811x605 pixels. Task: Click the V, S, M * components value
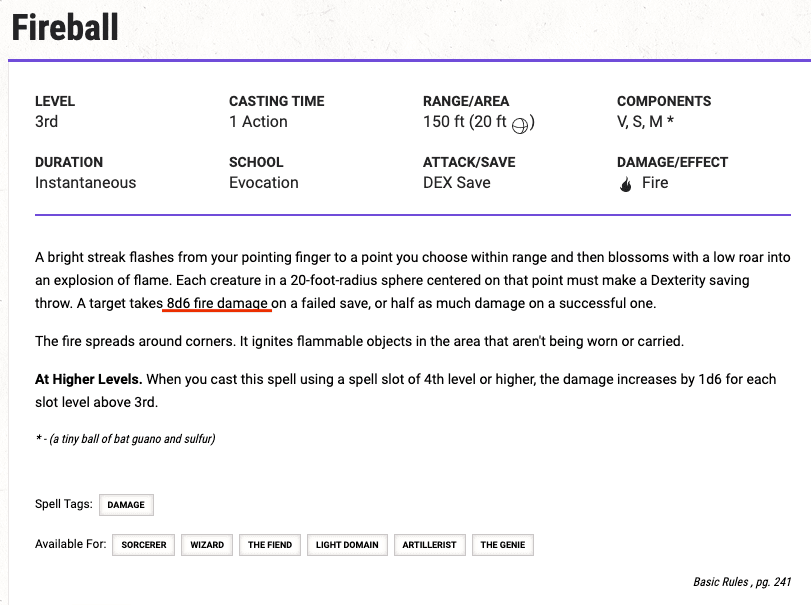point(645,122)
